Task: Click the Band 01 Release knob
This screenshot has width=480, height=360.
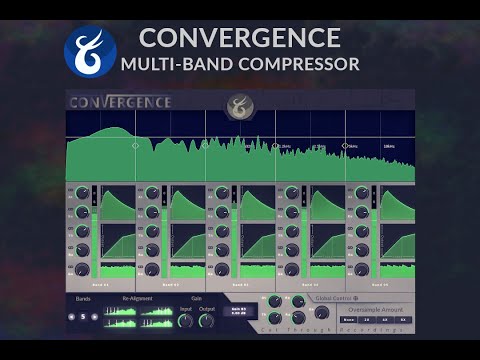Action: coord(82,212)
